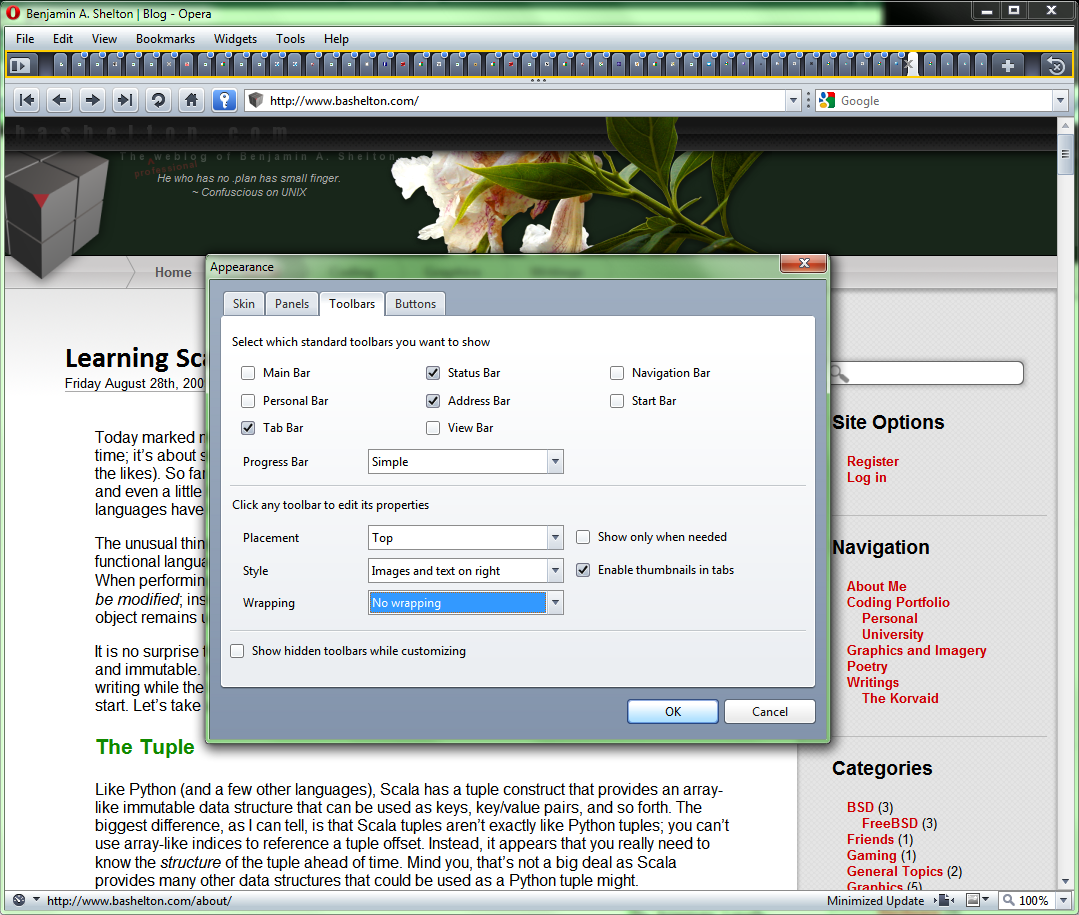The image size is (1079, 915).
Task: Open the closed tabs trash icon
Action: tap(1055, 65)
